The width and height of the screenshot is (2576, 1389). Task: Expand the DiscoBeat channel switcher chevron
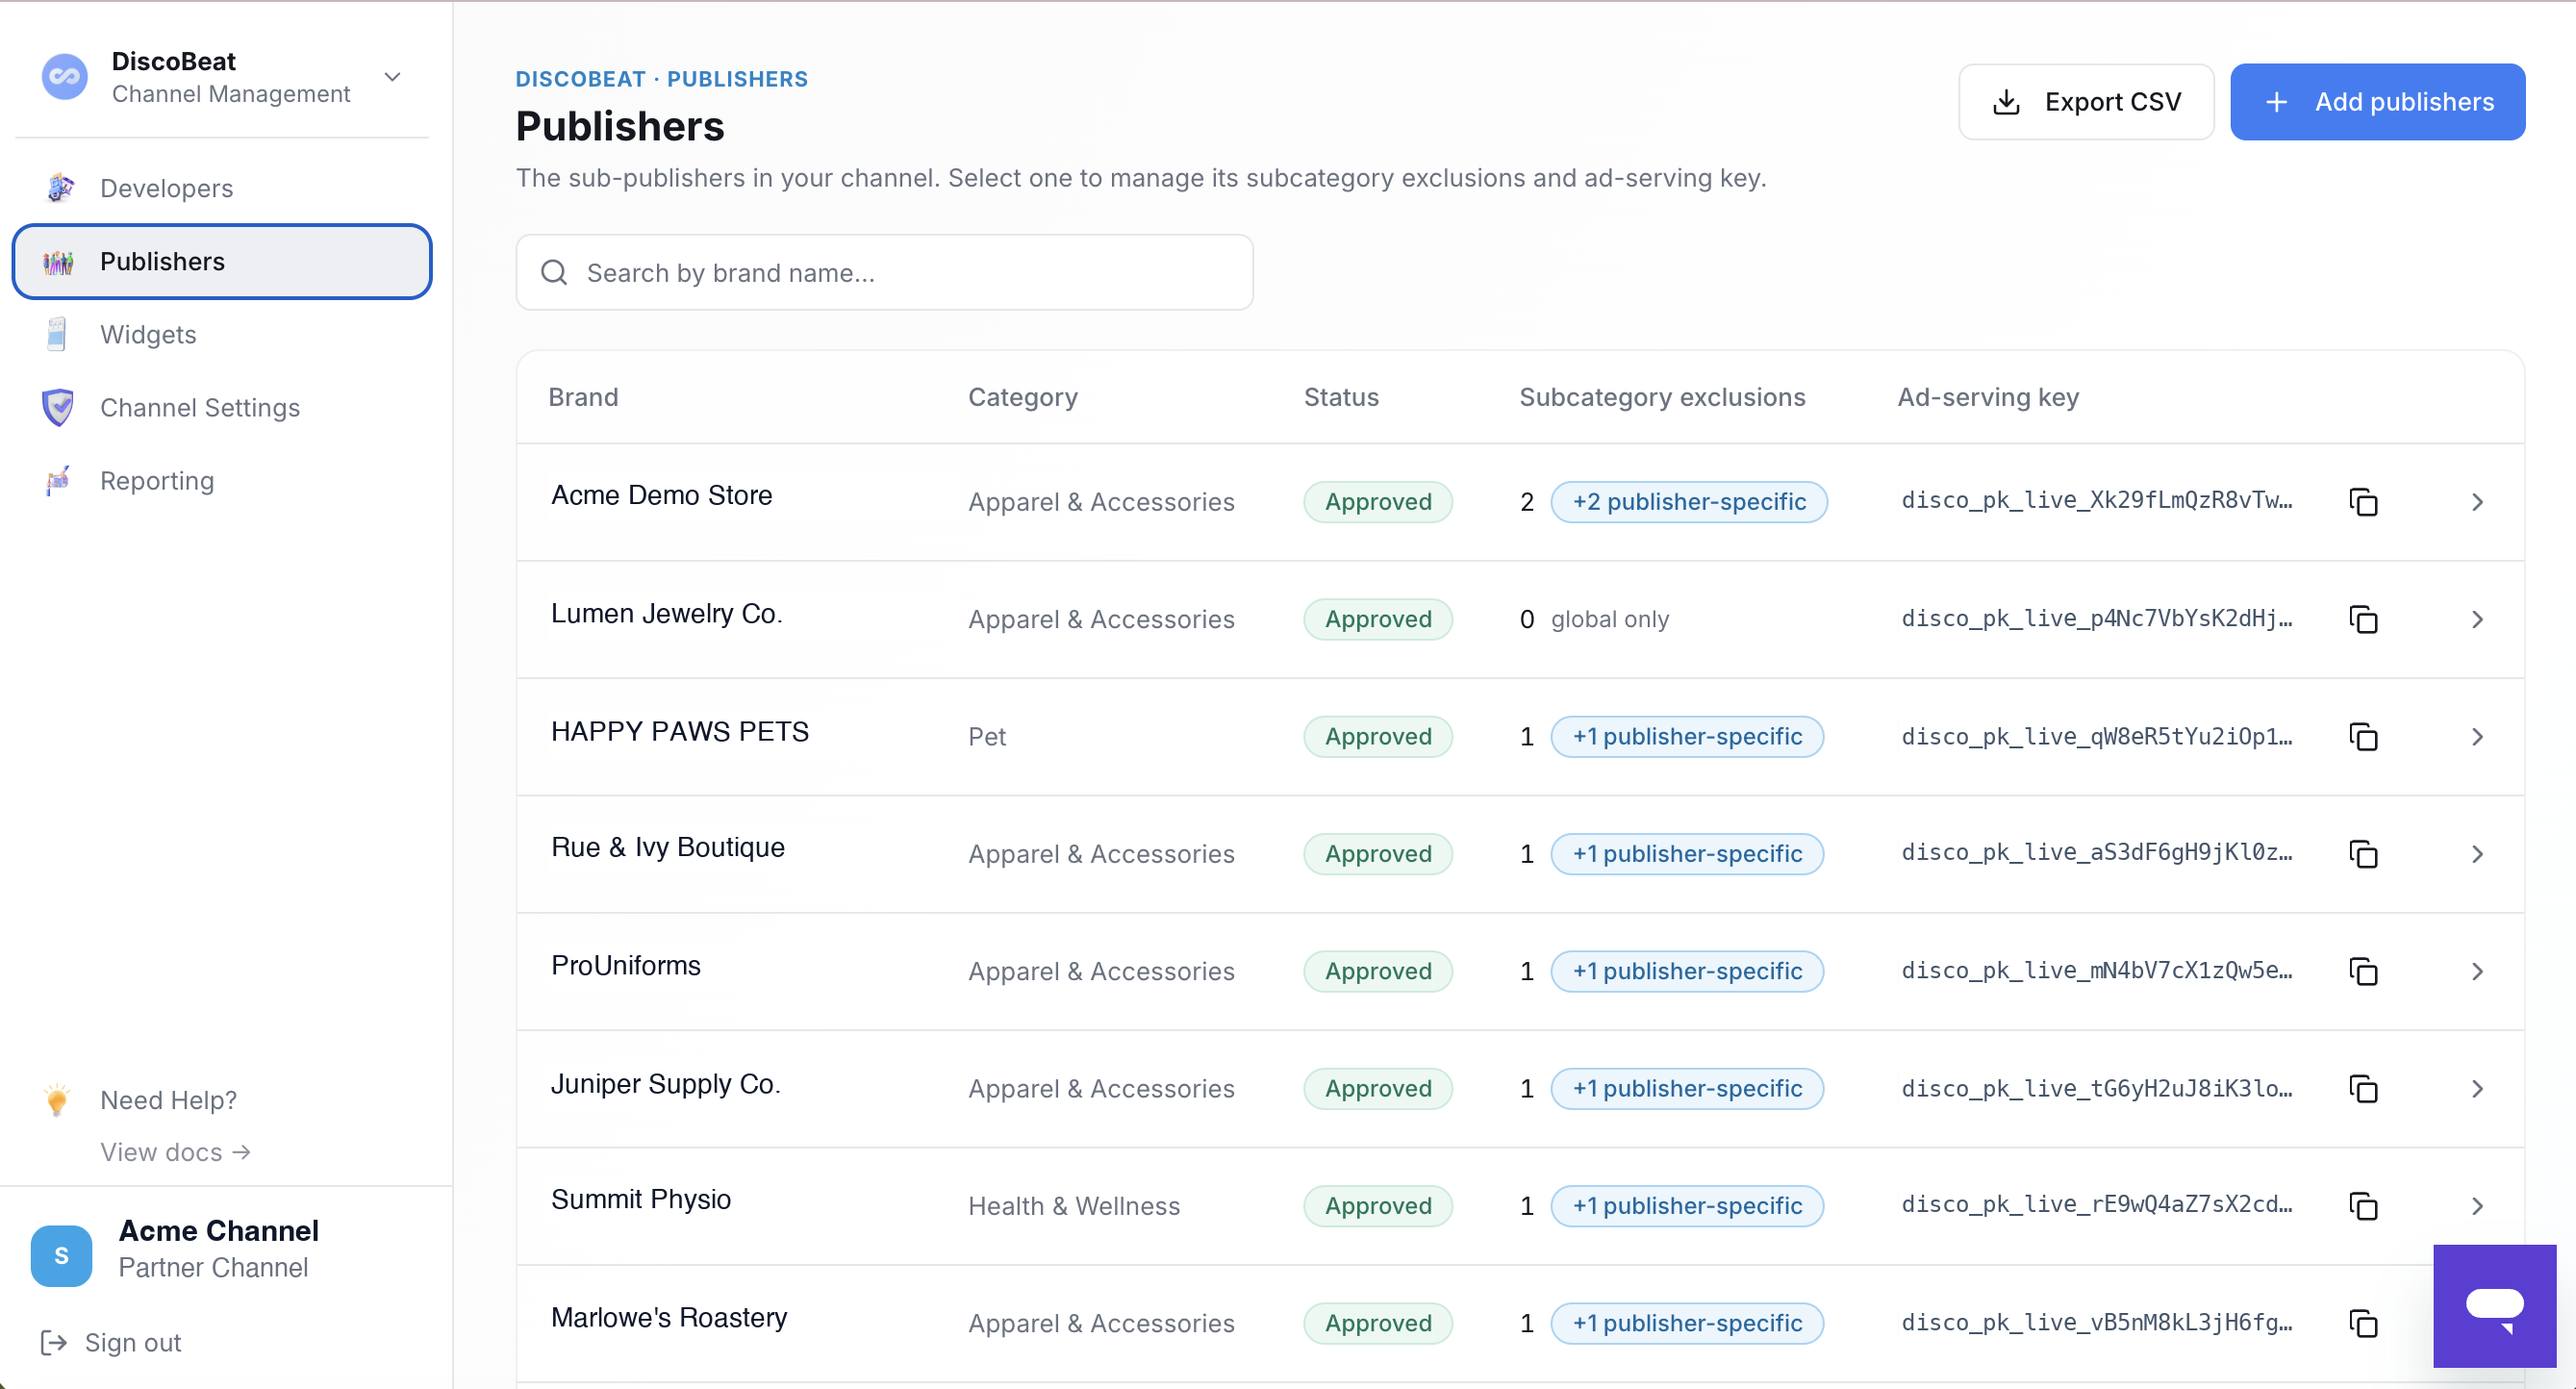coord(393,77)
